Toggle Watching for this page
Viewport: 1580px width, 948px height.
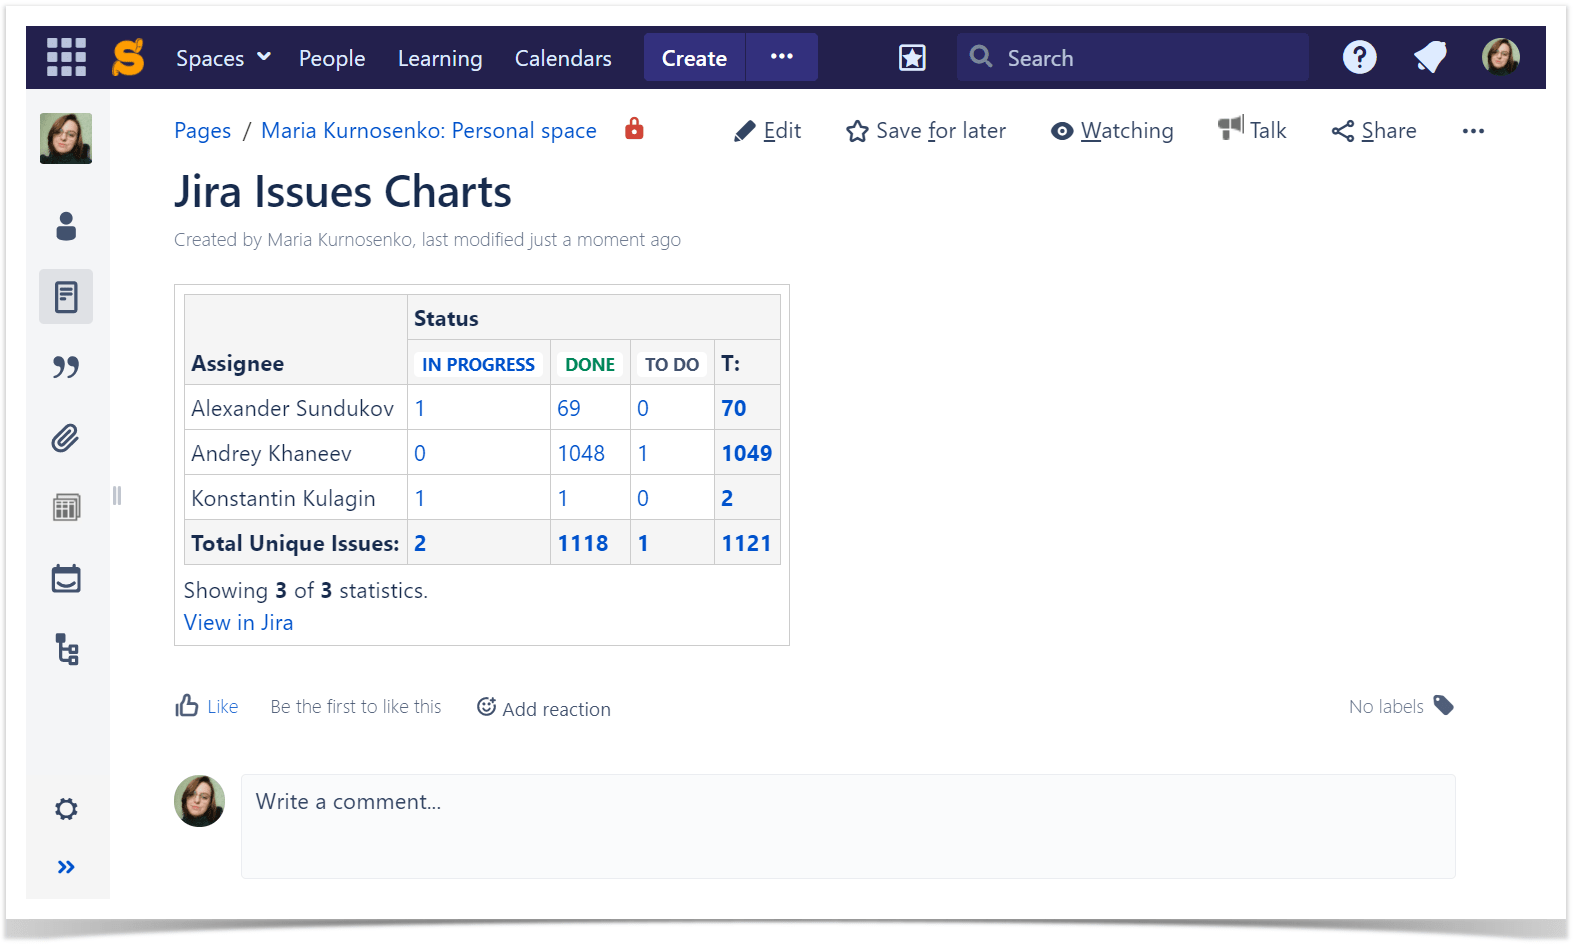tap(1112, 131)
